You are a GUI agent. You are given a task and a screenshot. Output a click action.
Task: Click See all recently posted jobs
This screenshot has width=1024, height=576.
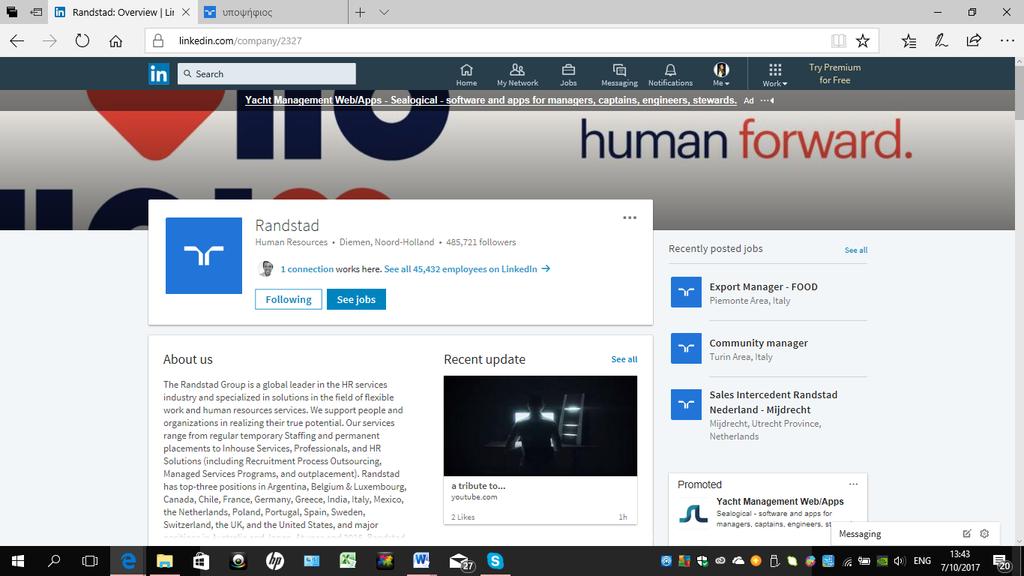[x=856, y=250]
